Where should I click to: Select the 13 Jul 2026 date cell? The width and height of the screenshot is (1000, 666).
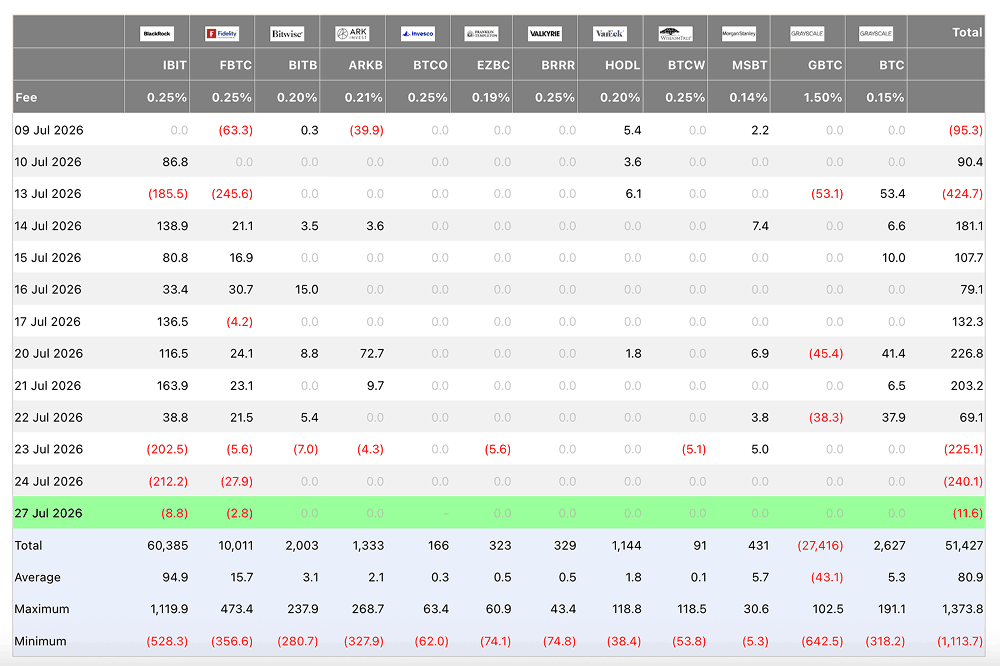tap(48, 193)
